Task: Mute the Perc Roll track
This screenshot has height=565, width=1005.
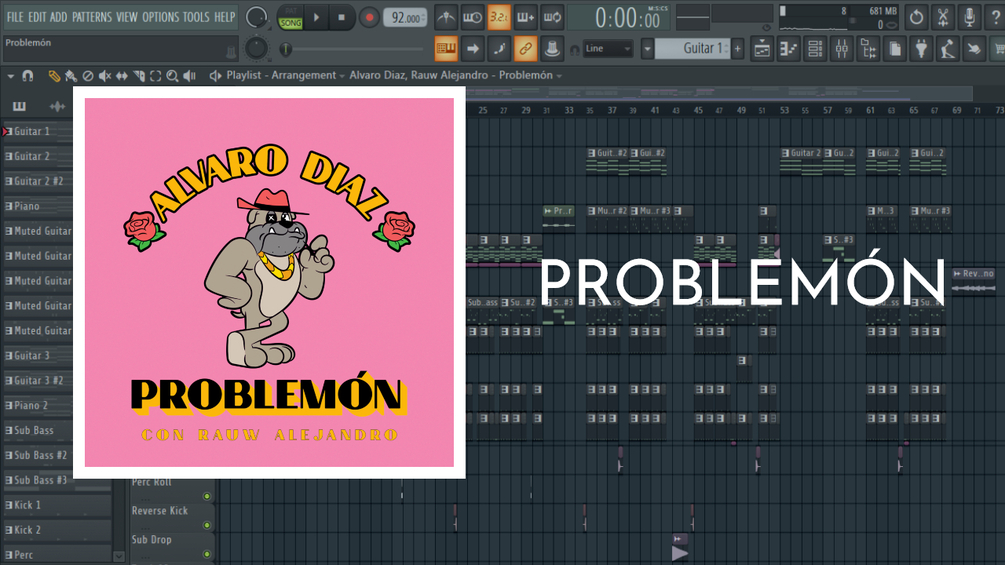Action: click(206, 496)
